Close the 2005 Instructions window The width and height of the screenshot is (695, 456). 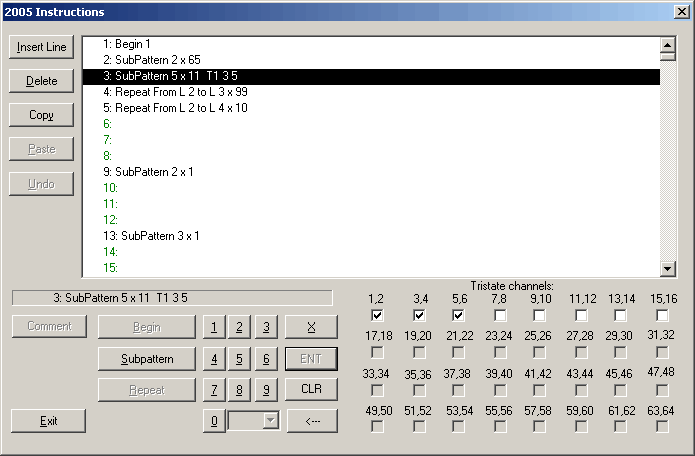point(680,12)
